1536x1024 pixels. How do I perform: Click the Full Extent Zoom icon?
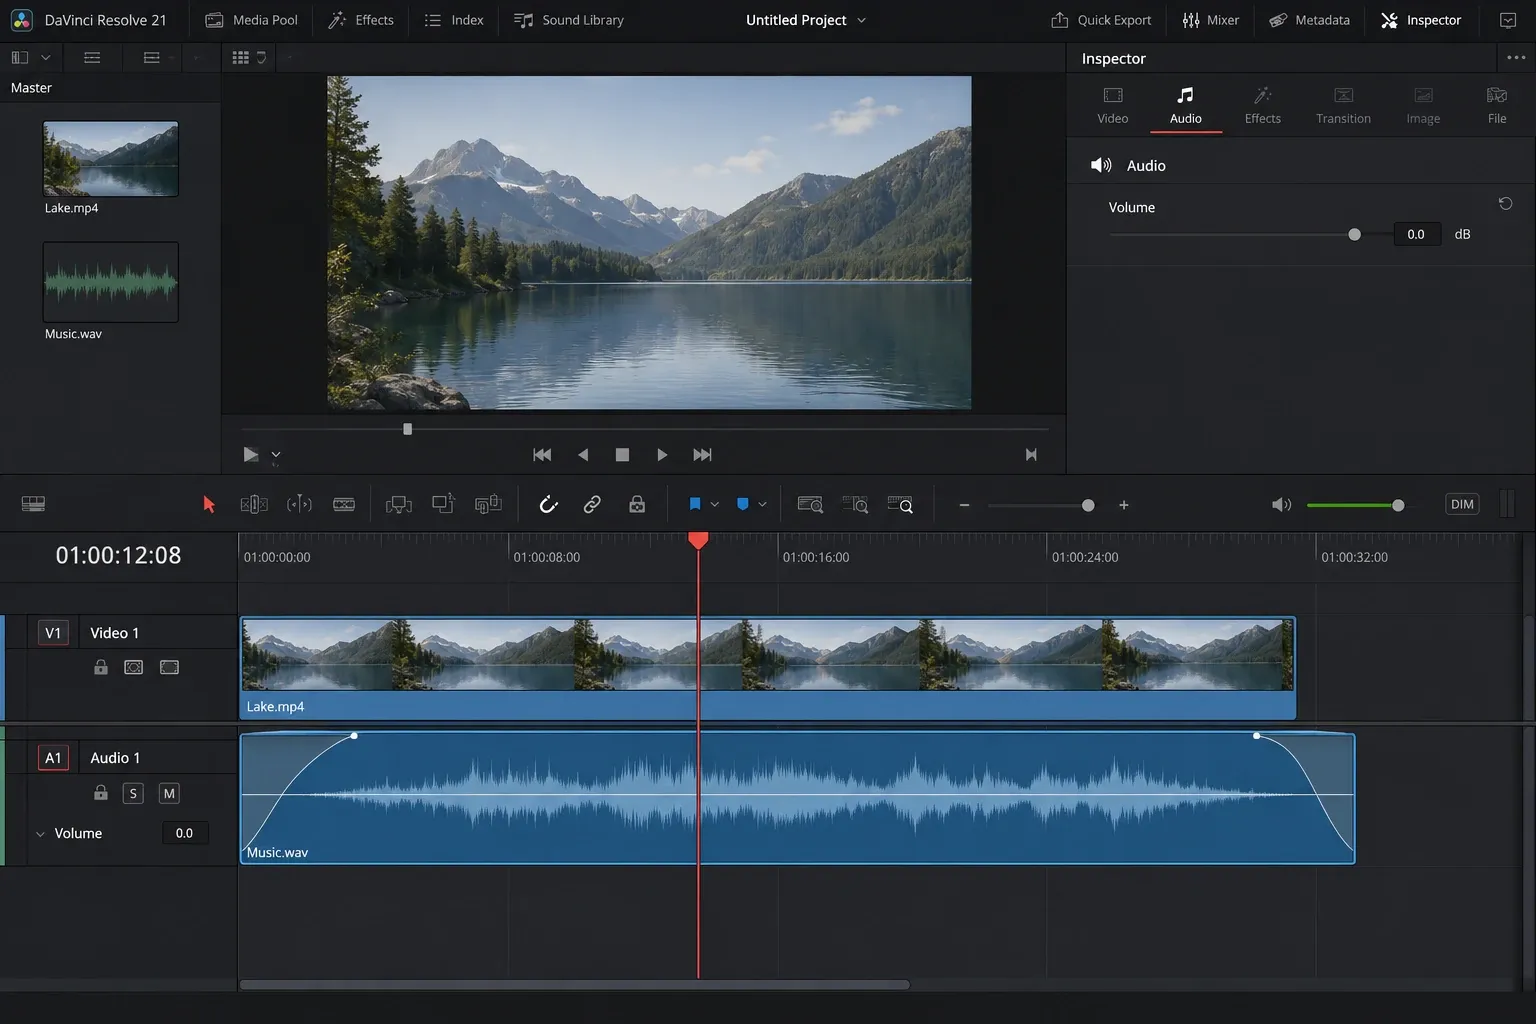coord(810,505)
